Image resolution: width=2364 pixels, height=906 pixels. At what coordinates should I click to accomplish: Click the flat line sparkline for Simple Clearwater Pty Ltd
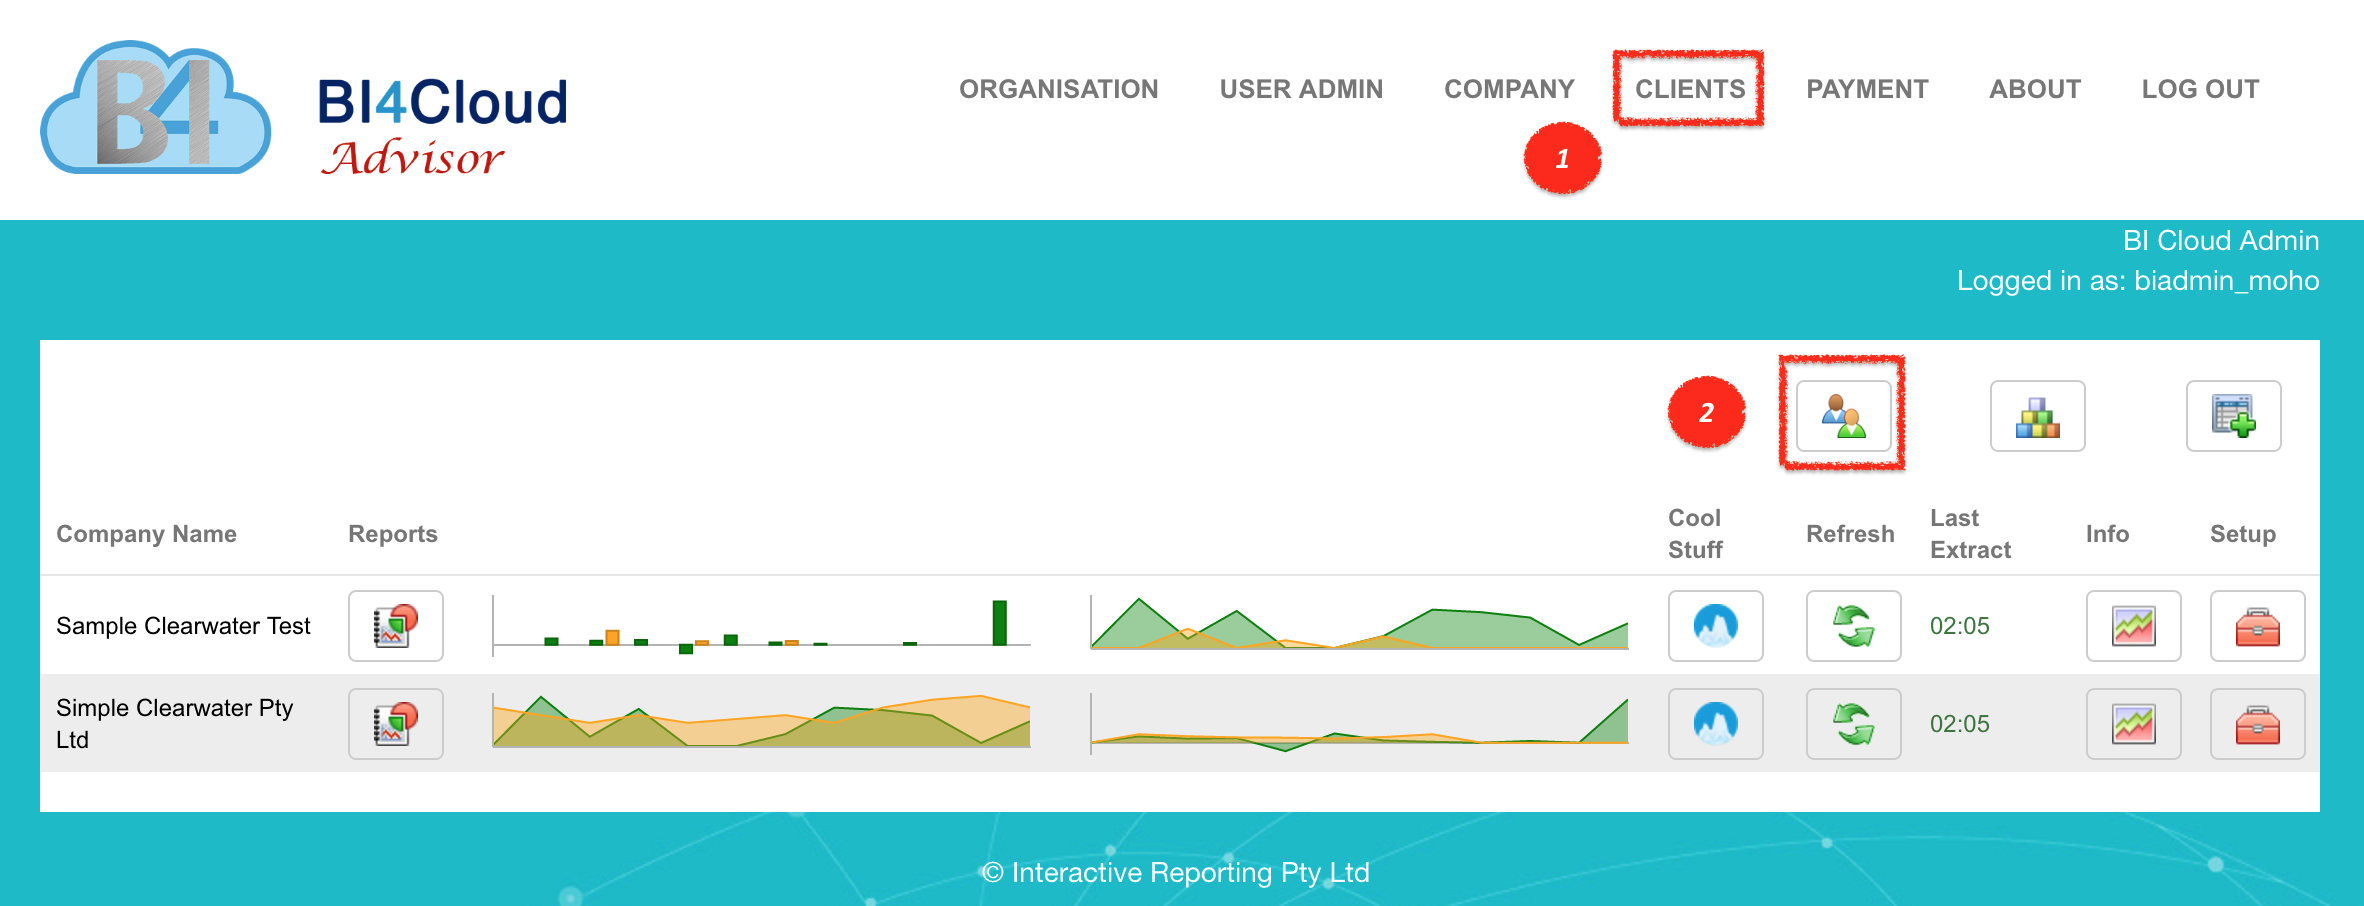[1359, 724]
